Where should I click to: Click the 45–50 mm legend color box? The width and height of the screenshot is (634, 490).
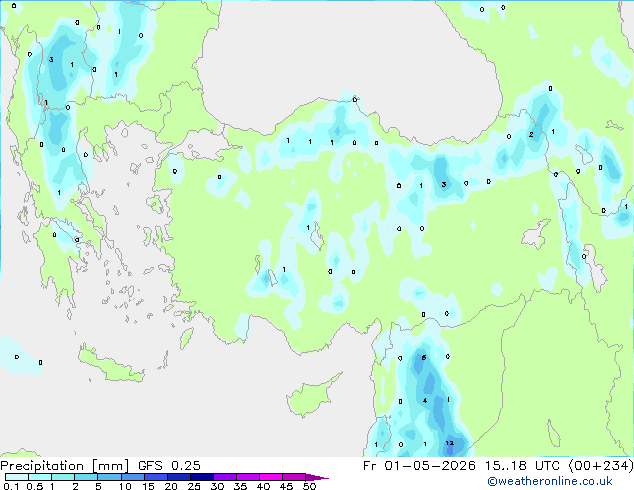click(294, 477)
